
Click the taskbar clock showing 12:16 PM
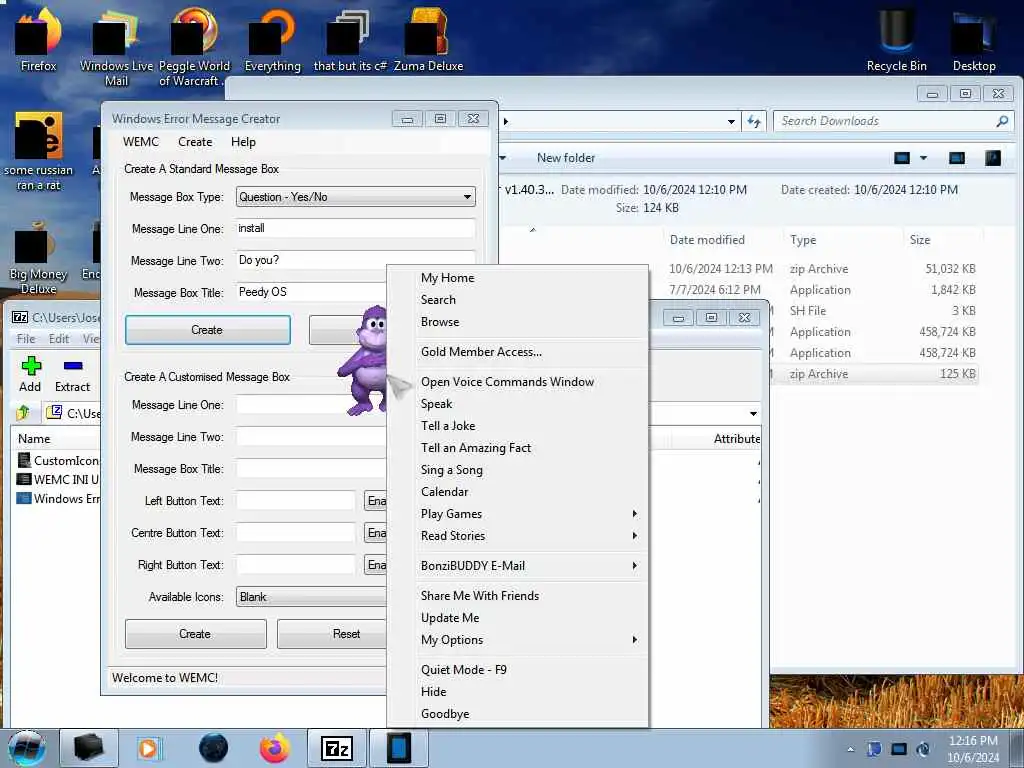(x=973, y=749)
